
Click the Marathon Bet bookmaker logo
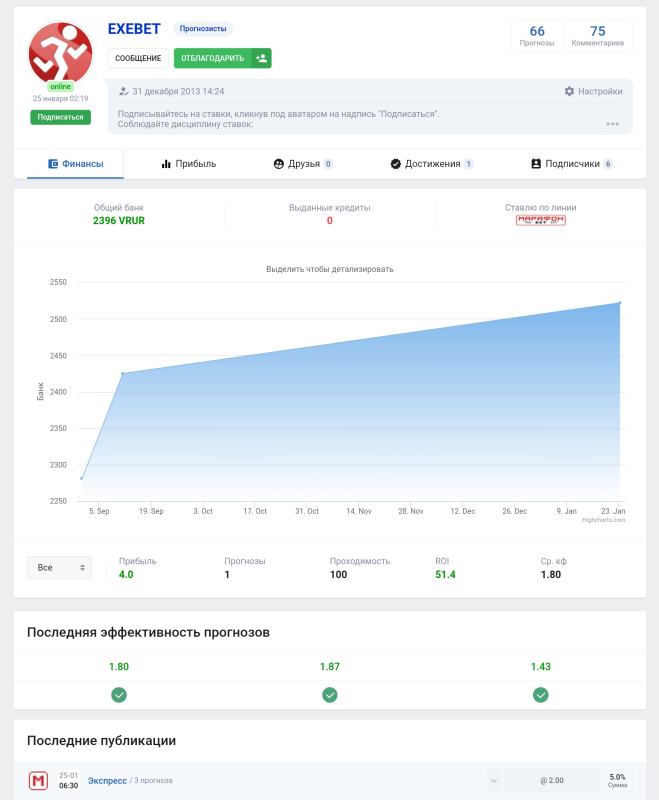[x=540, y=220]
